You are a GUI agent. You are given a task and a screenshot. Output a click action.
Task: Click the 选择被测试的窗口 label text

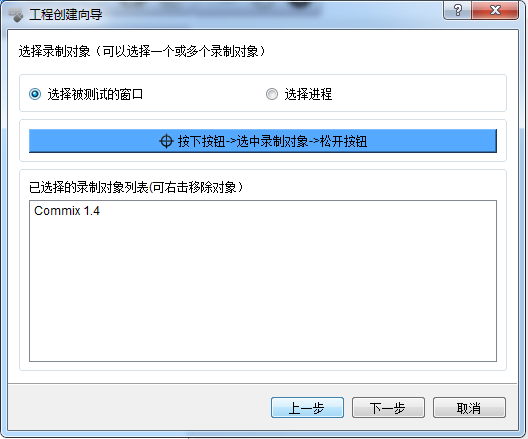coord(95,94)
